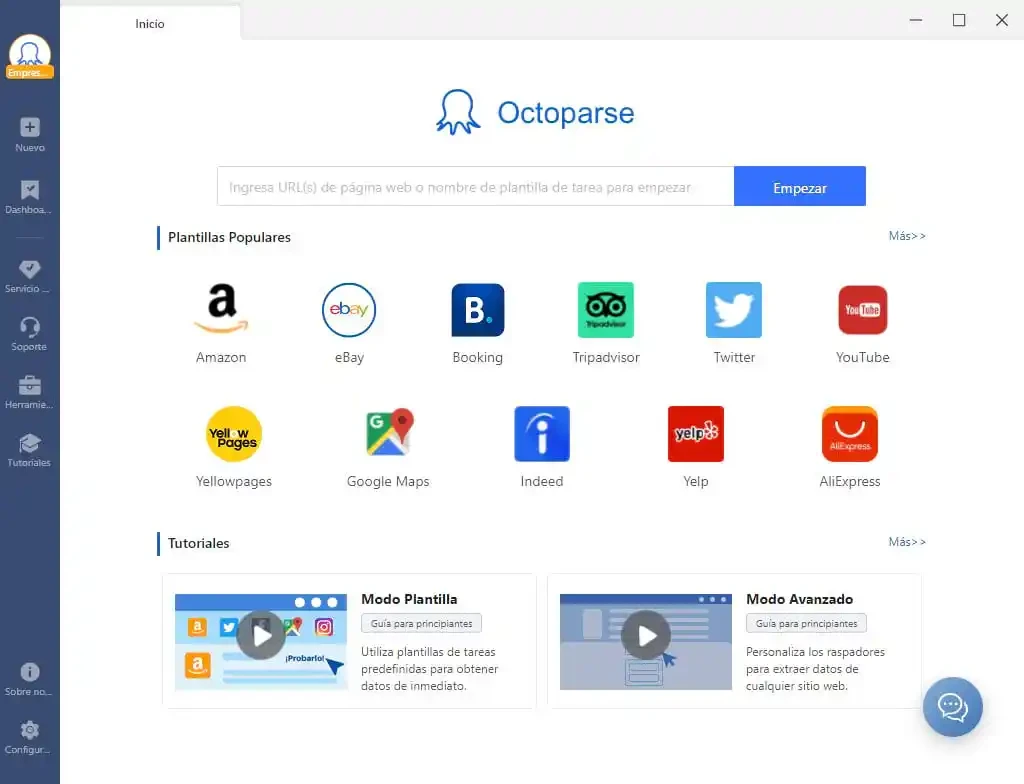Open the Empresa account avatar
Screen dimensions: 1024x784
pyautogui.click(x=30, y=56)
